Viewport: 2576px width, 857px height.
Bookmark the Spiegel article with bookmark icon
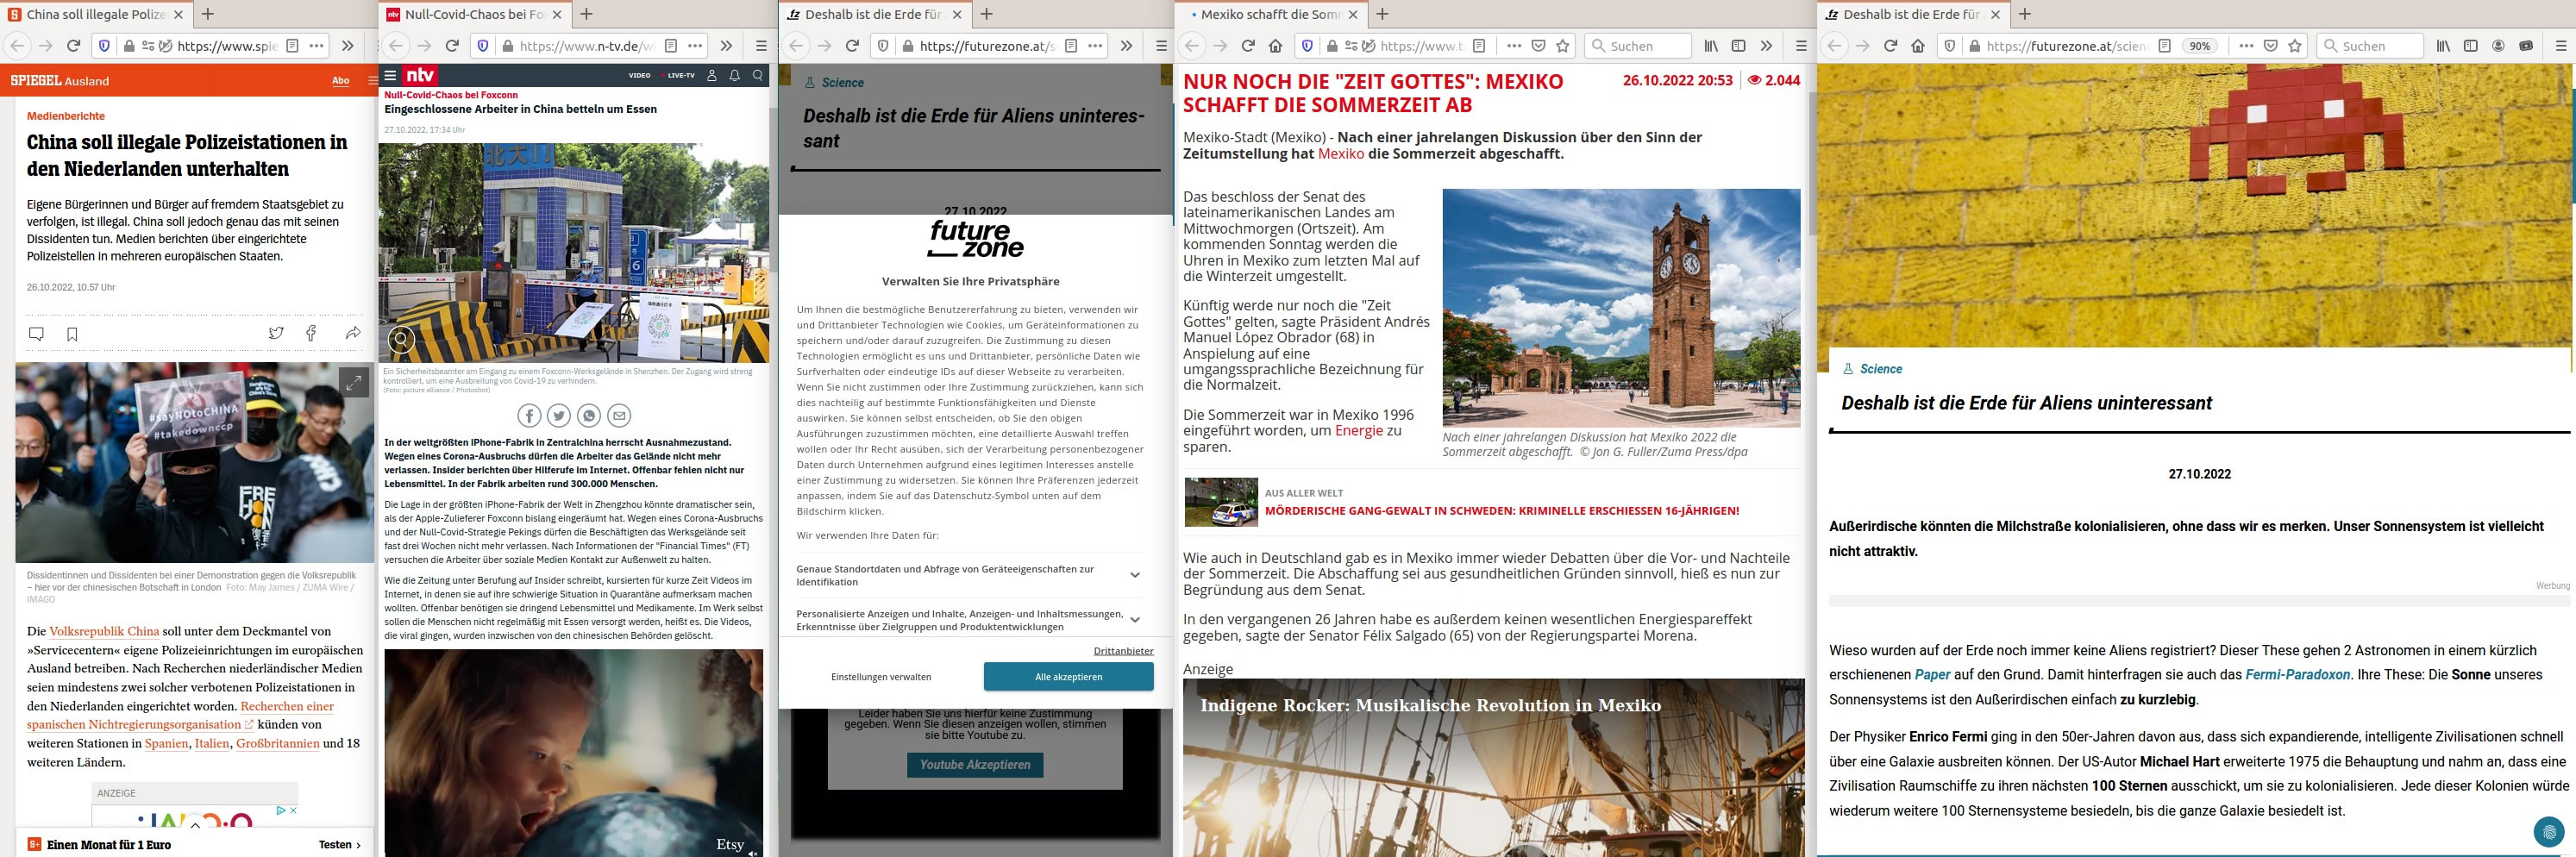[72, 334]
